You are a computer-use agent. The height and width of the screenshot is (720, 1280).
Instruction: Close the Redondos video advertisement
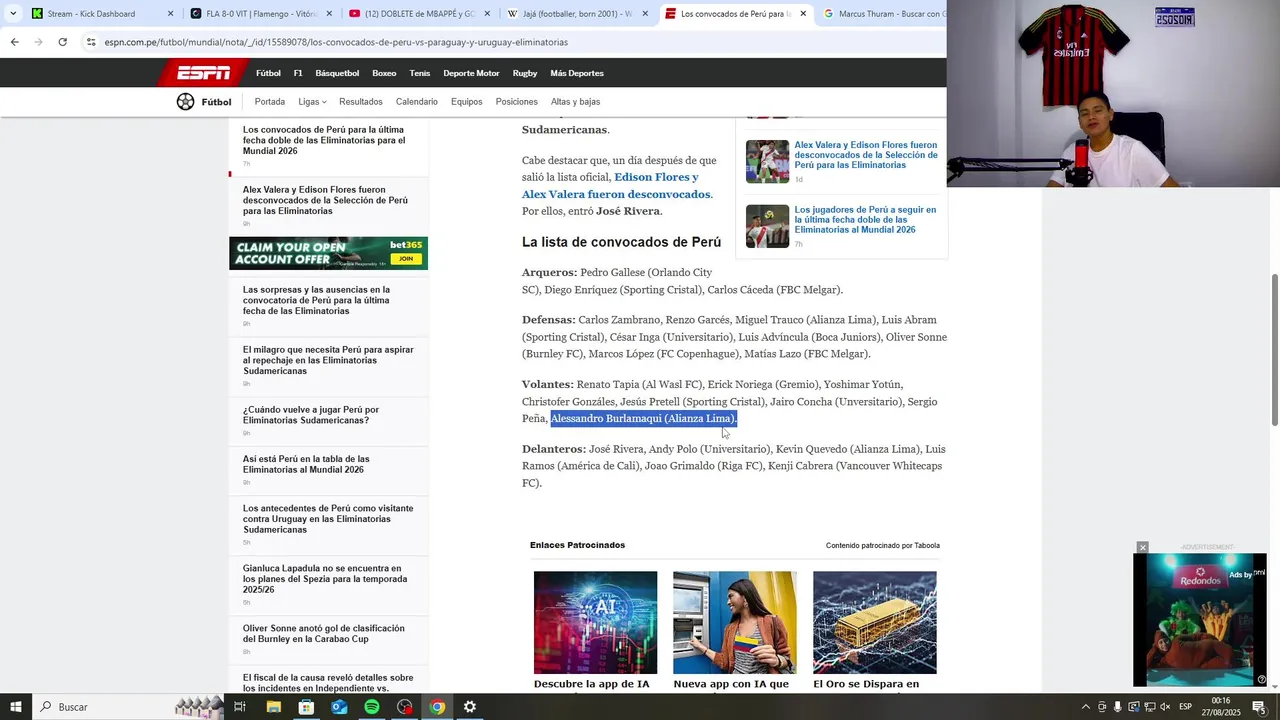coord(1142,547)
